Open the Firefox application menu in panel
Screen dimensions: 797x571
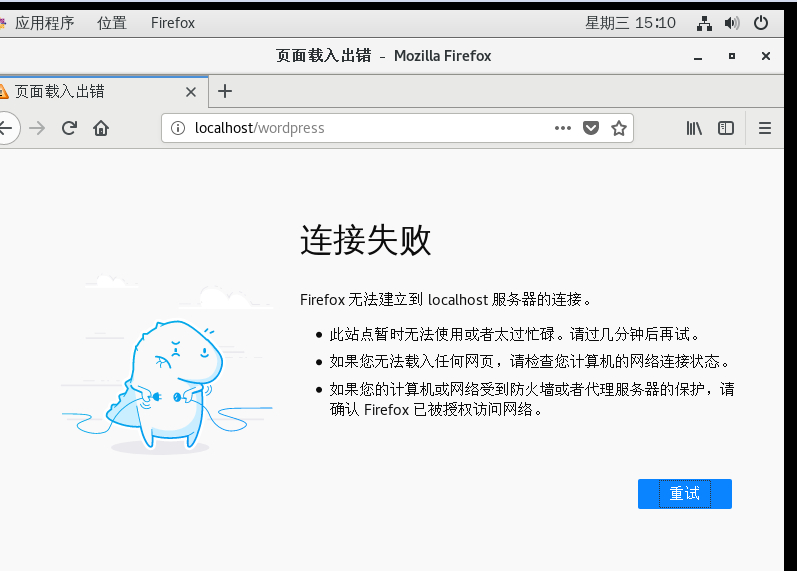[x=173, y=23]
